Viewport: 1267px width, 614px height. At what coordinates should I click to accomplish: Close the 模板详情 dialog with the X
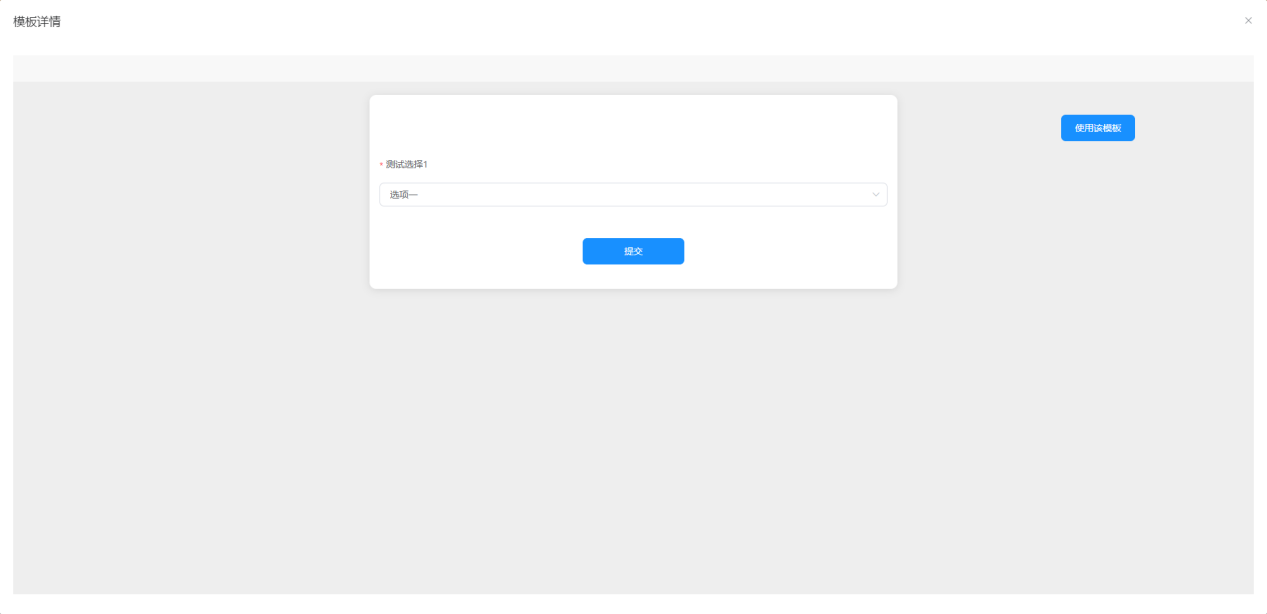pos(1248,20)
